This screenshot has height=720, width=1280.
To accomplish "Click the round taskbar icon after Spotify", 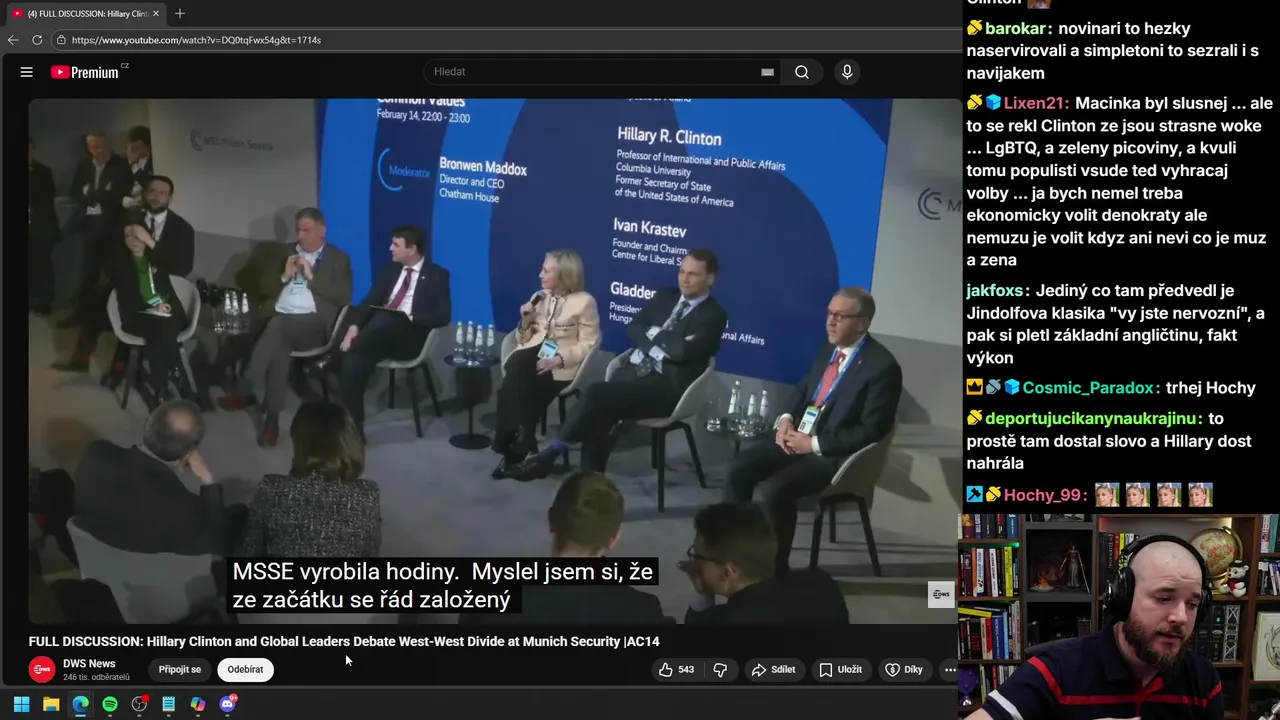I will 139,704.
